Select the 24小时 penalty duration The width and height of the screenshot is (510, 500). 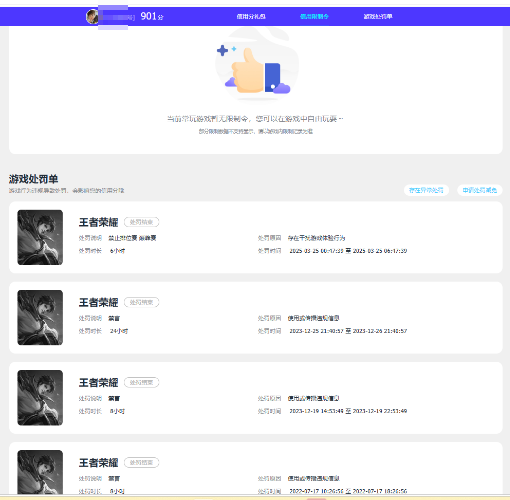119,331
